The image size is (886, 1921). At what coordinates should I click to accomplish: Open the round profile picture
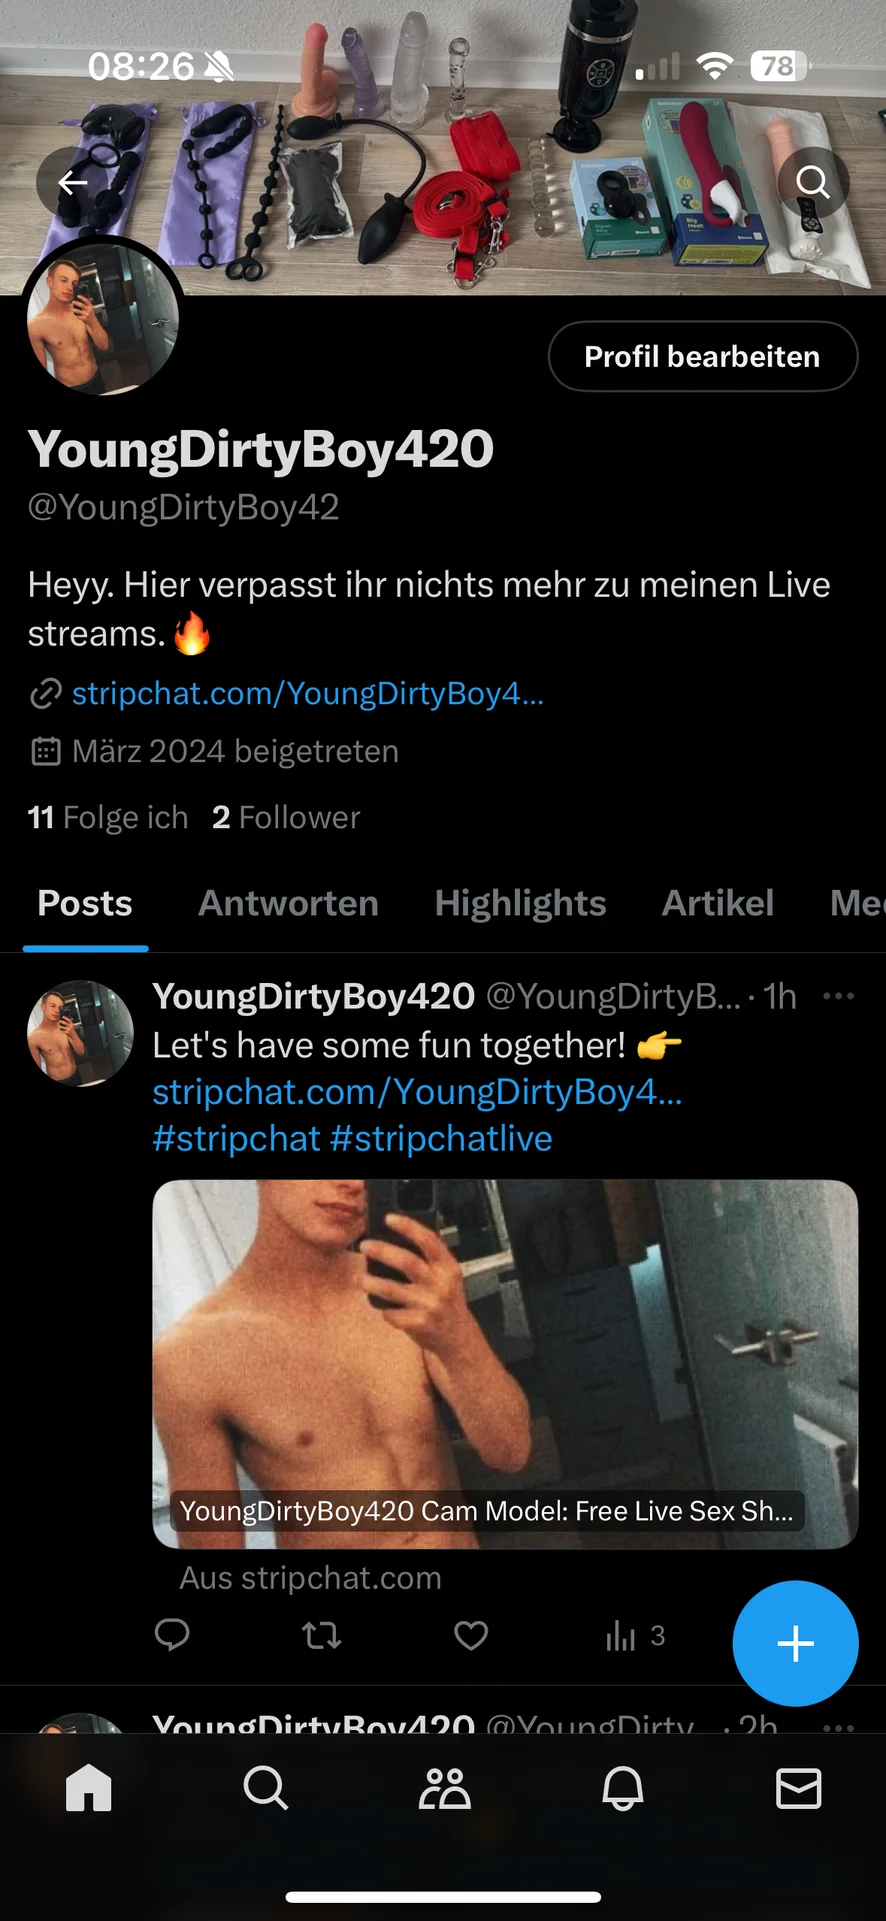[103, 316]
